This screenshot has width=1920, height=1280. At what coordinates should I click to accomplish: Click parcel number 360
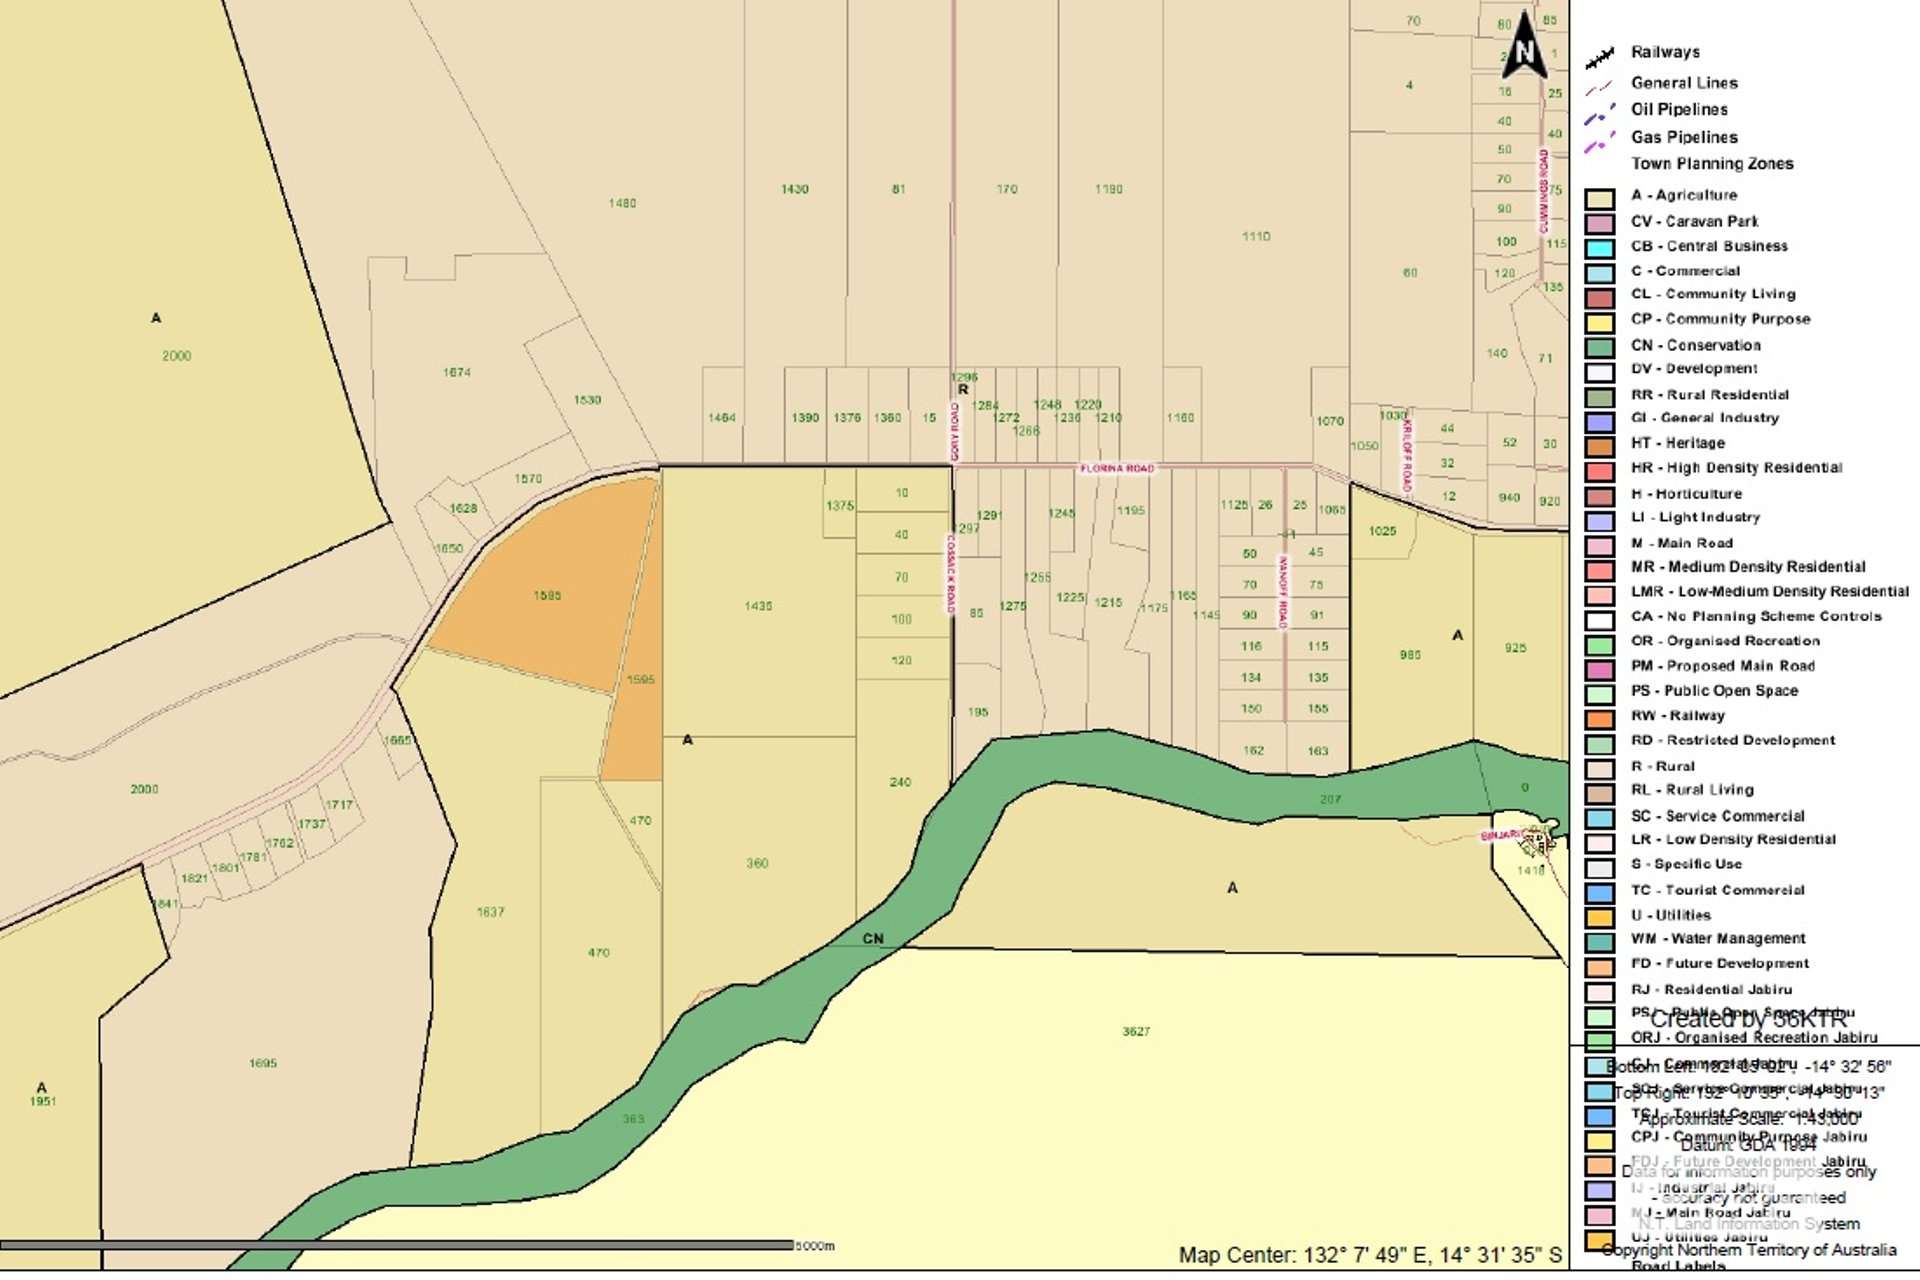pyautogui.click(x=757, y=864)
